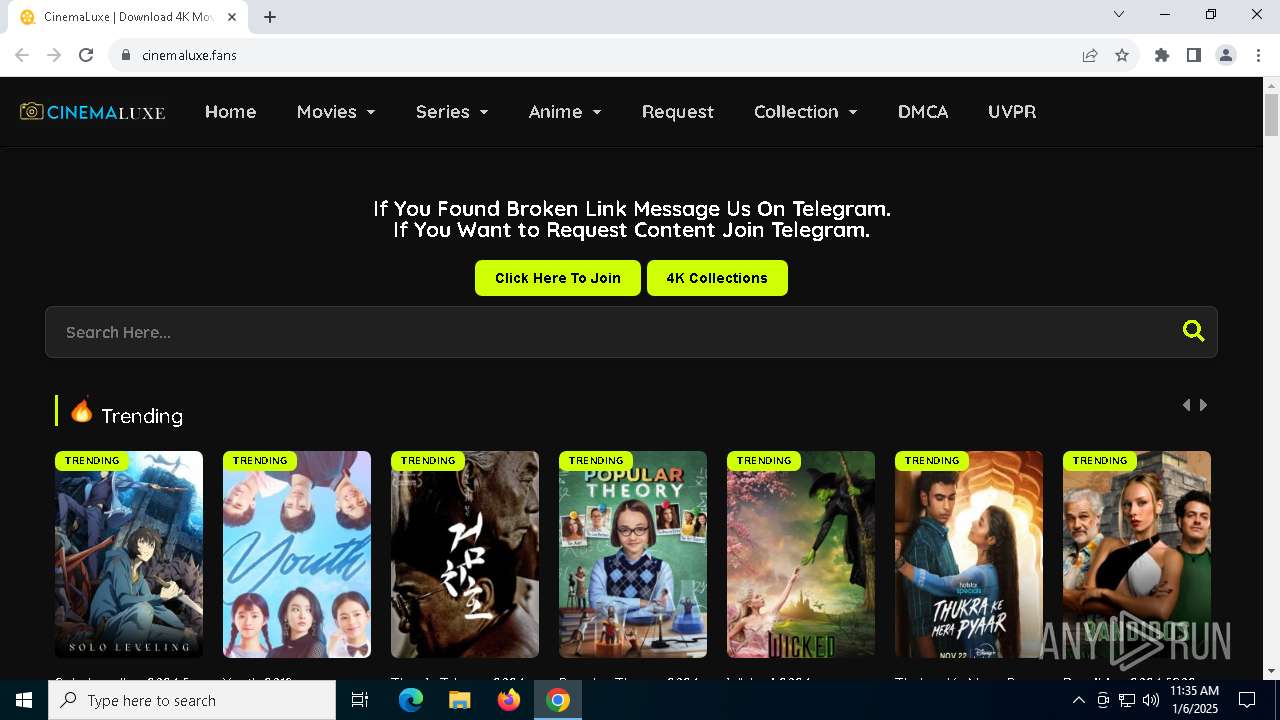Show next trending items arrow
This screenshot has height=720, width=1280.
[1203, 405]
